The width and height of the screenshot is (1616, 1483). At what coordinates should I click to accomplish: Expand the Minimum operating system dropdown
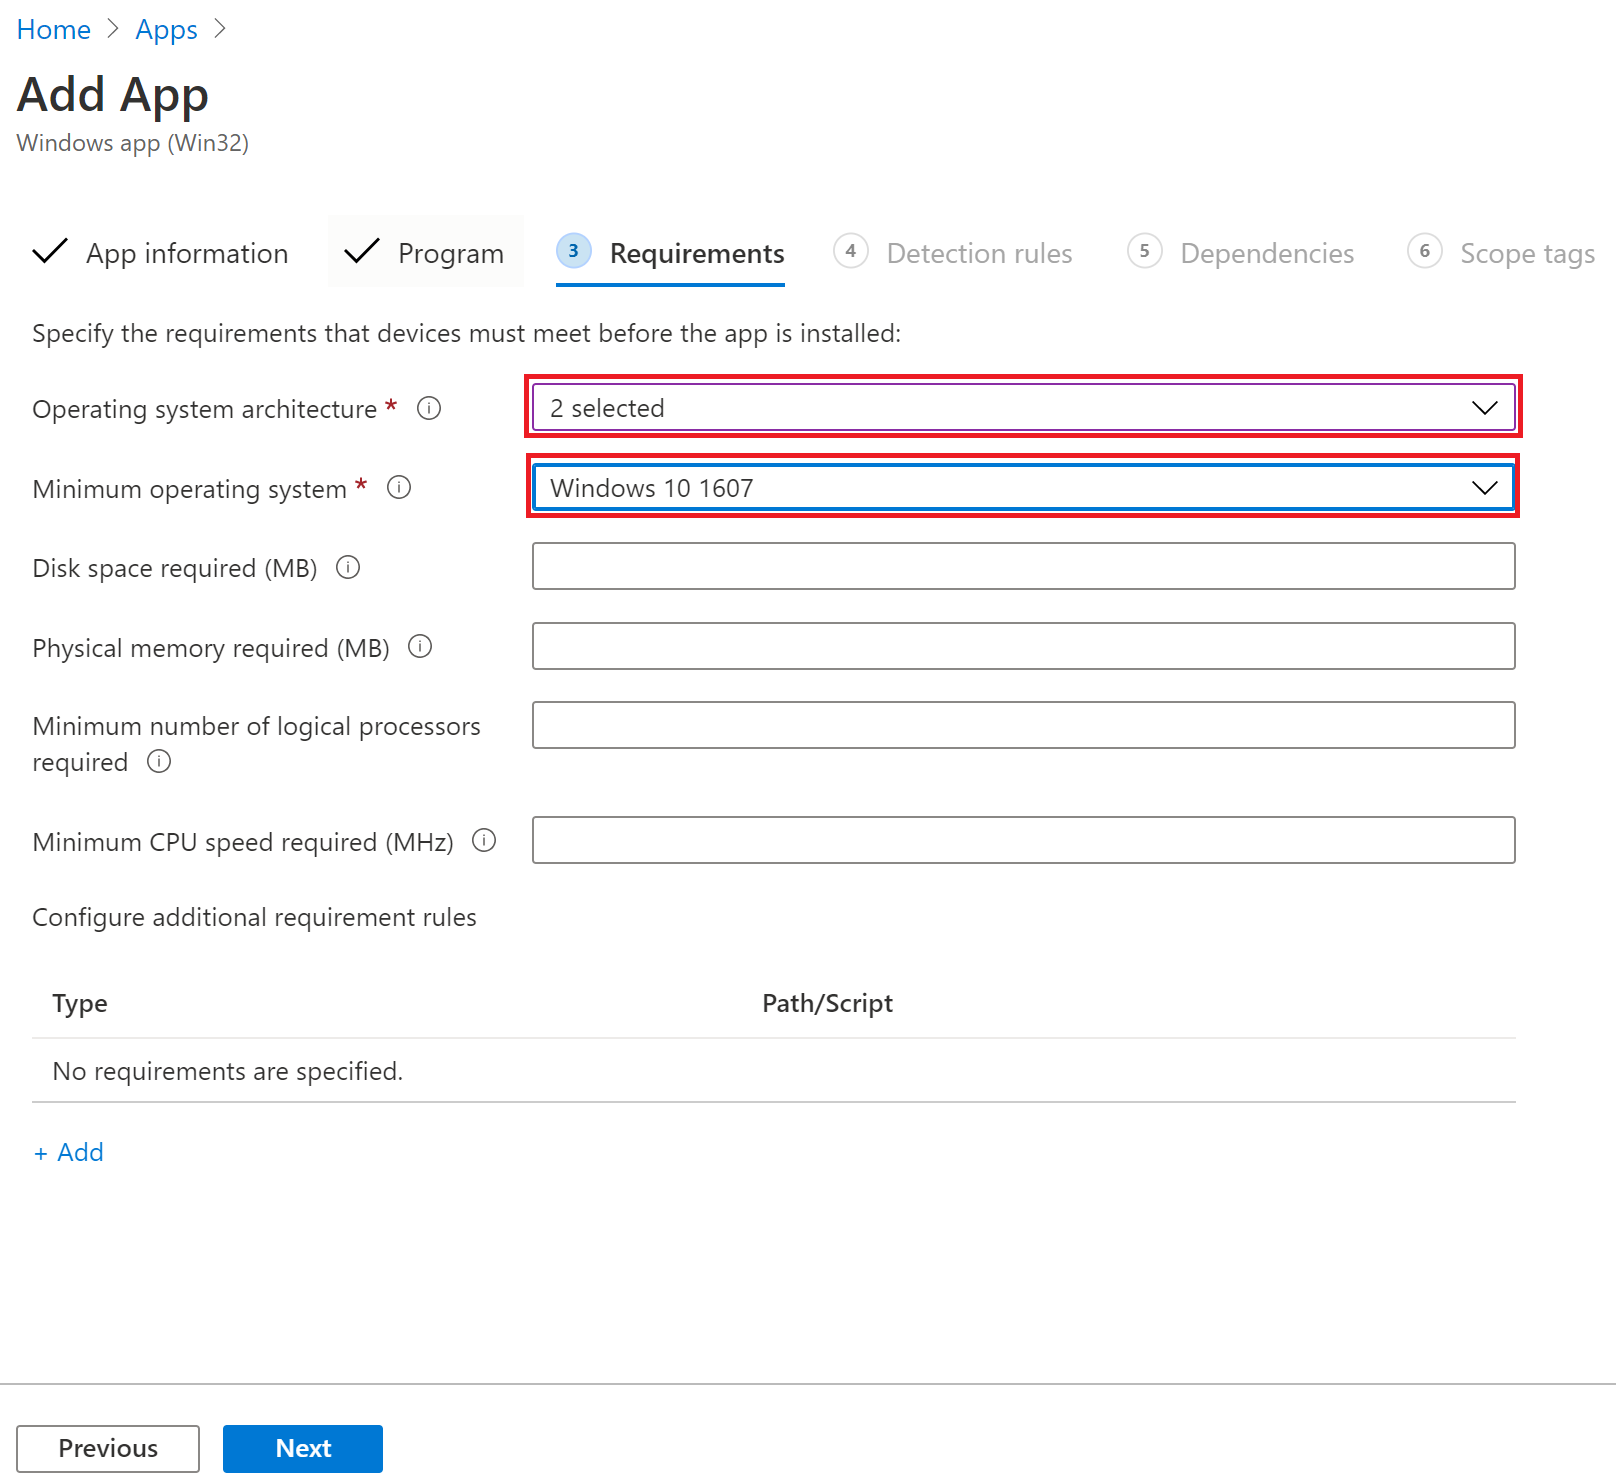1022,488
